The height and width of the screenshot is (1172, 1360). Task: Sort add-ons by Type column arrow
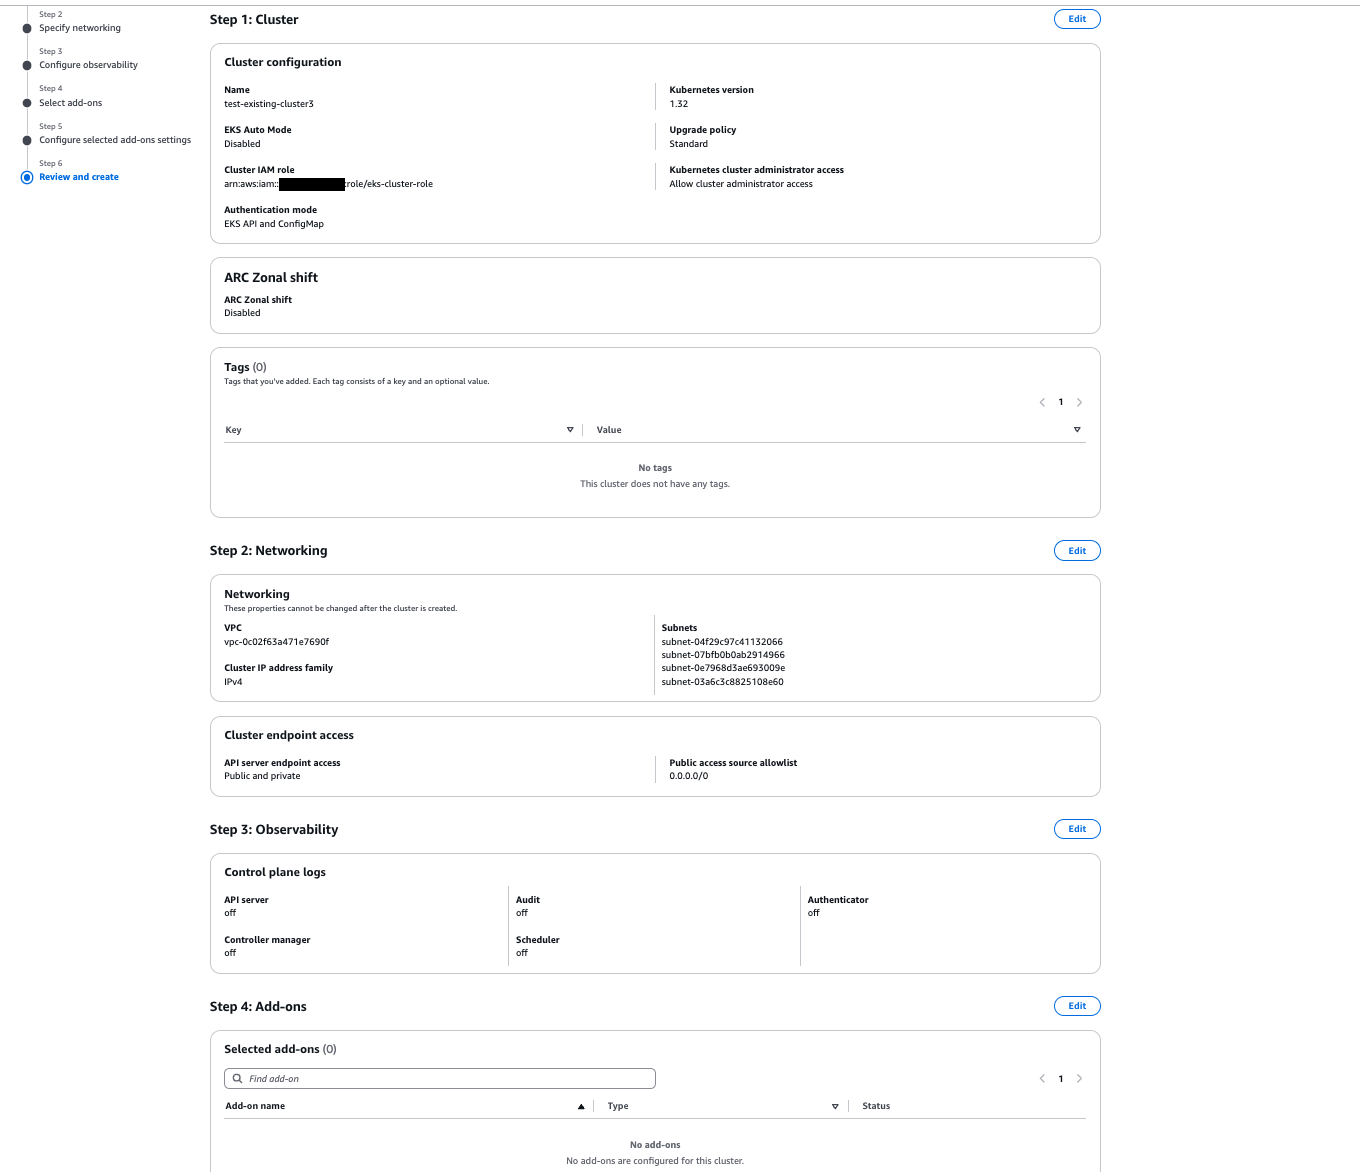[x=835, y=1106]
